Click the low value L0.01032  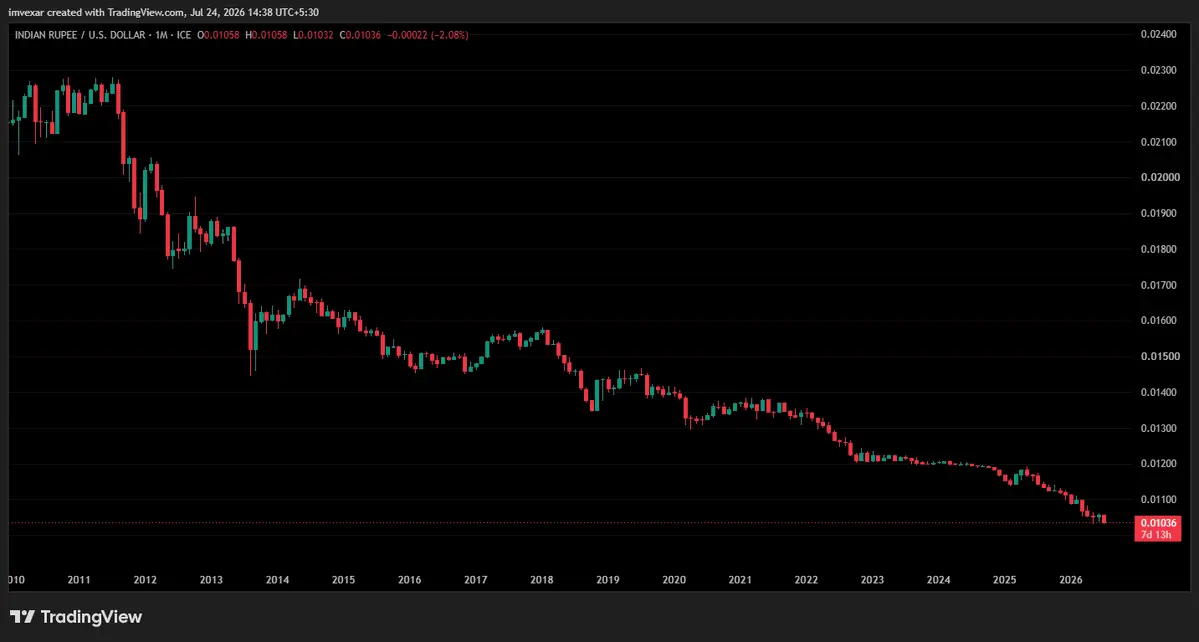[312, 35]
